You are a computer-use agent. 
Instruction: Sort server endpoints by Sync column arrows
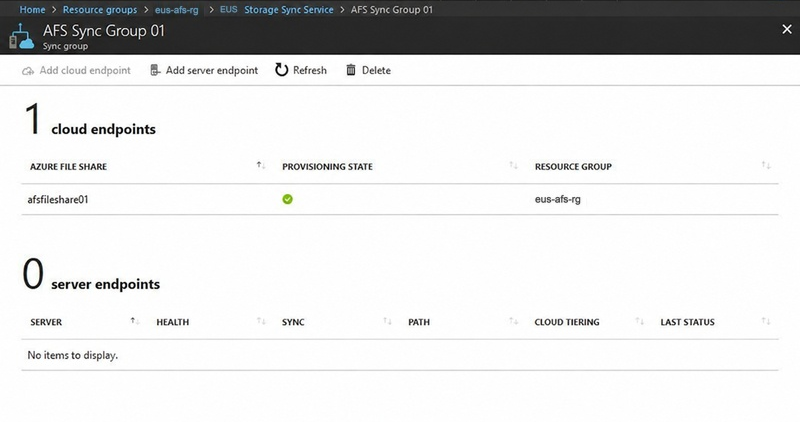pyautogui.click(x=387, y=321)
